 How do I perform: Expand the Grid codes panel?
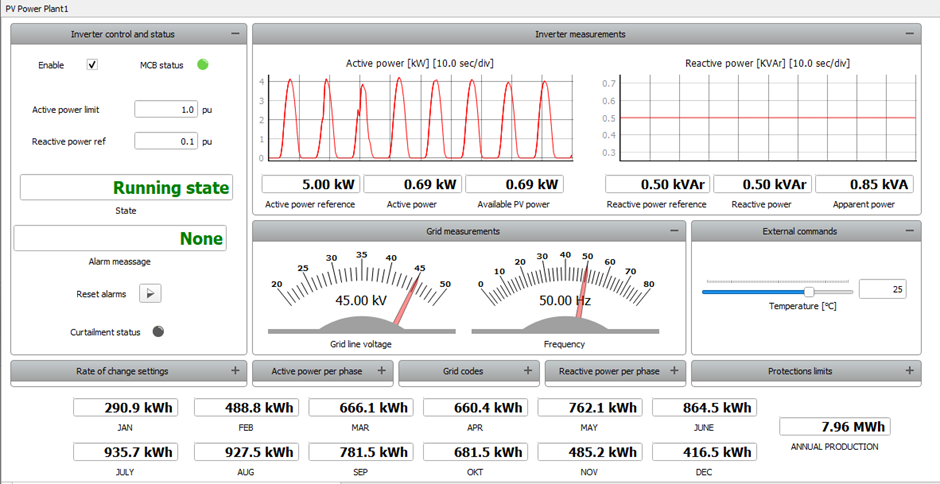click(528, 371)
